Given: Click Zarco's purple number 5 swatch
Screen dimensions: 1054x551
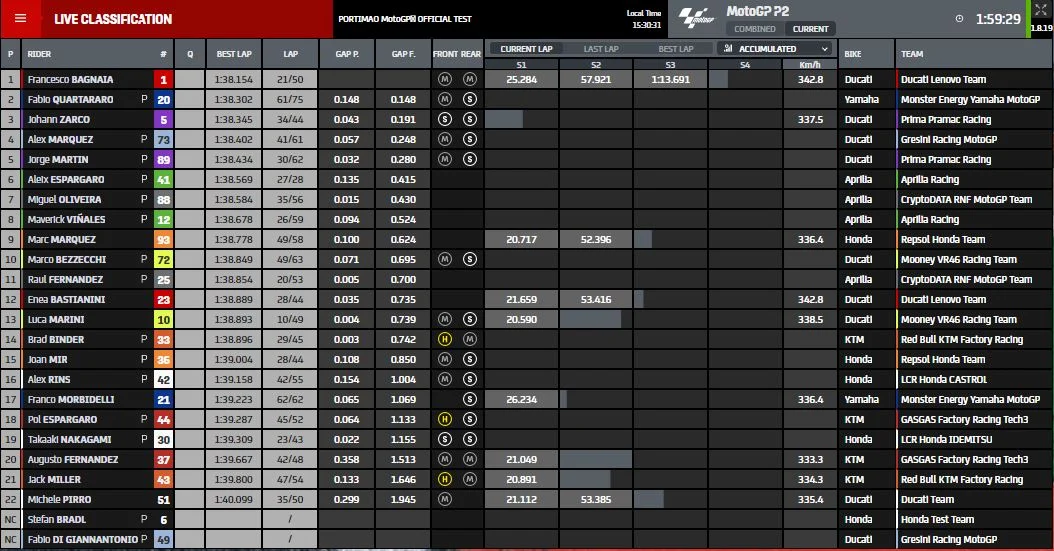Looking at the screenshot, I should 163,120.
